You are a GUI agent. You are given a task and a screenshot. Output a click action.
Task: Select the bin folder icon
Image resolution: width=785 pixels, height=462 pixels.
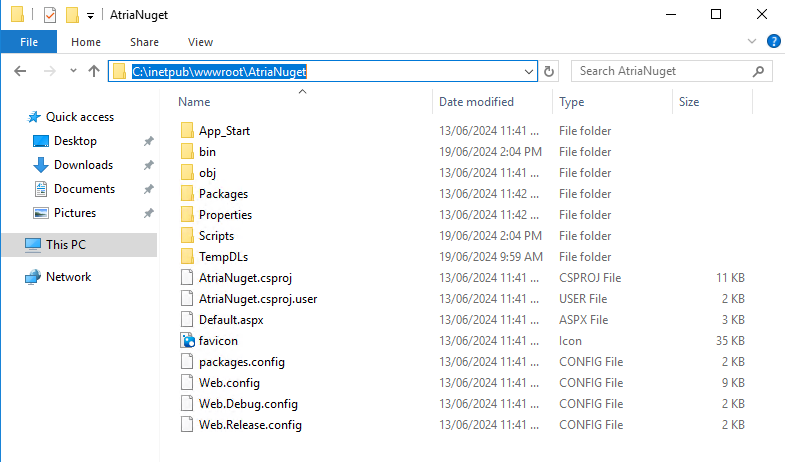[x=187, y=151]
